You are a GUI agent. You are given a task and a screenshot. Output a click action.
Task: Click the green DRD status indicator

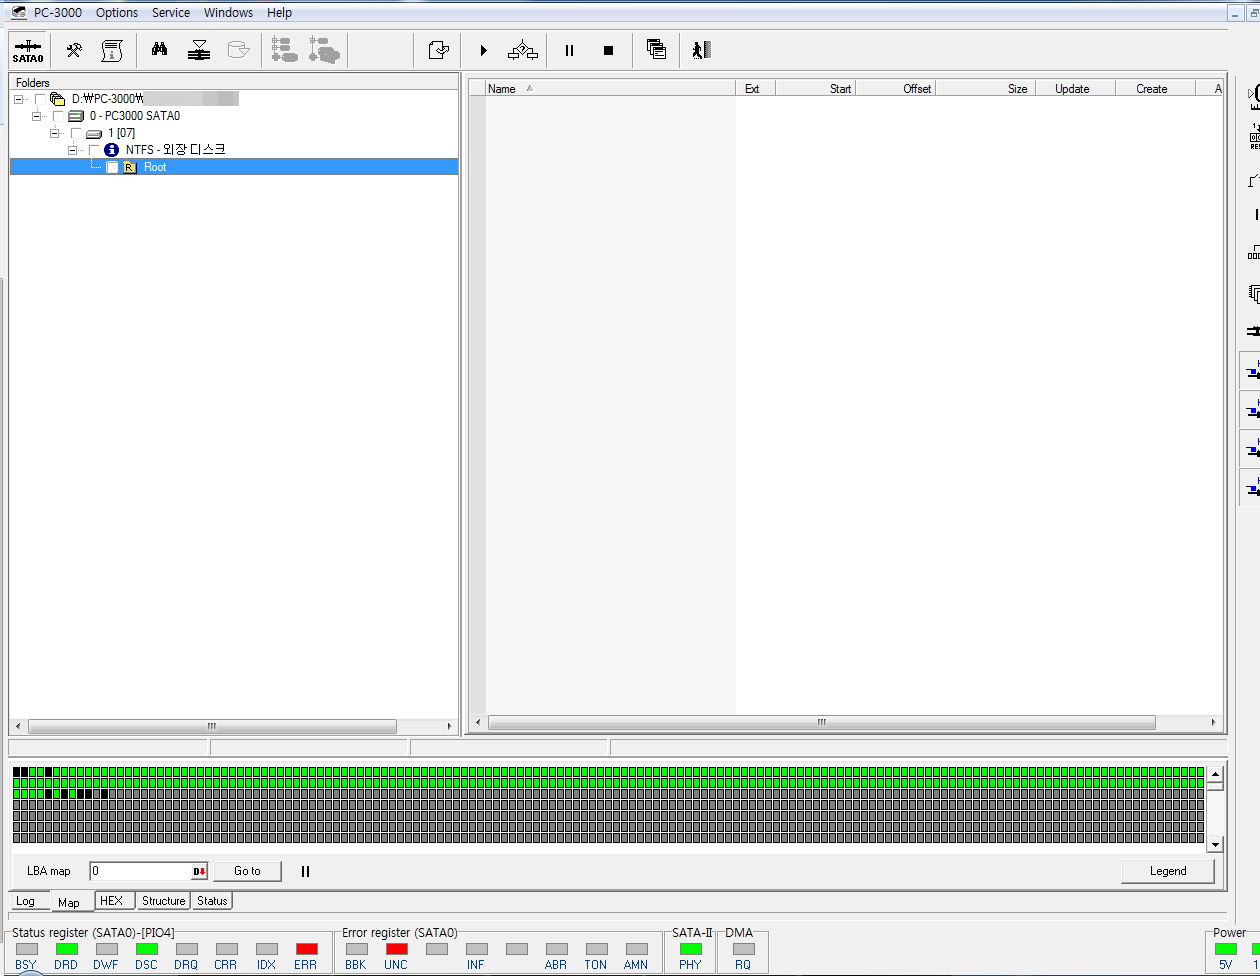66,949
